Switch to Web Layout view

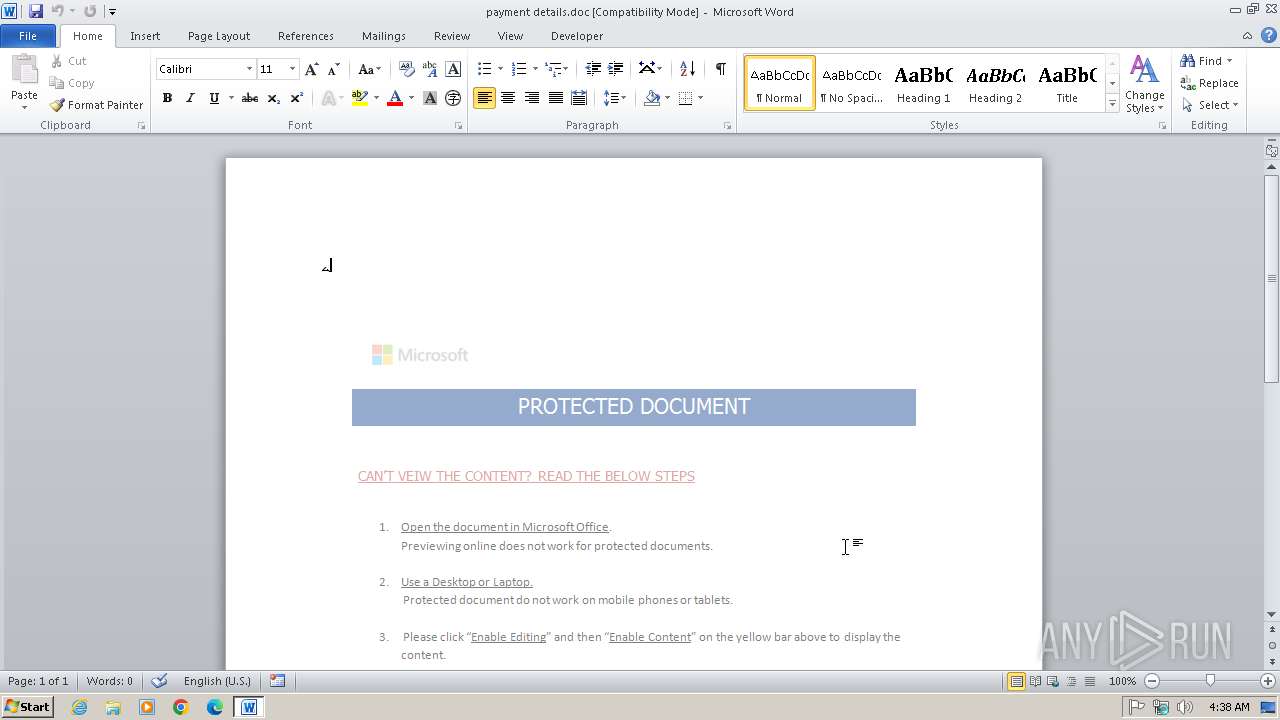coord(1052,681)
